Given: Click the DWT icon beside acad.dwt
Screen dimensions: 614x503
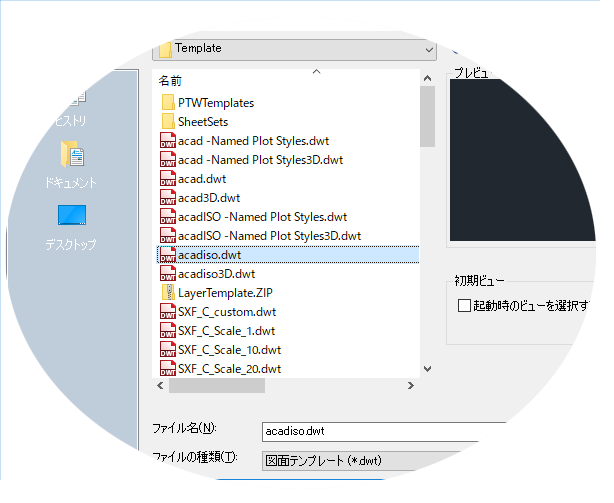Looking at the screenshot, I should [168, 178].
